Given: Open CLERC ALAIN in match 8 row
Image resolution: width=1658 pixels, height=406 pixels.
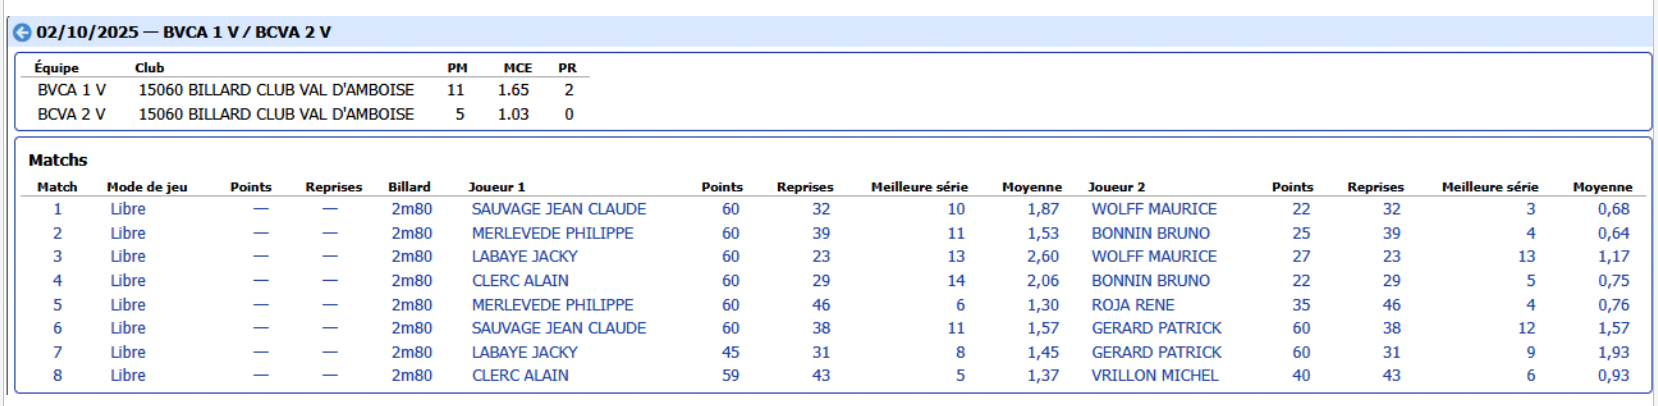Looking at the screenshot, I should 520,375.
